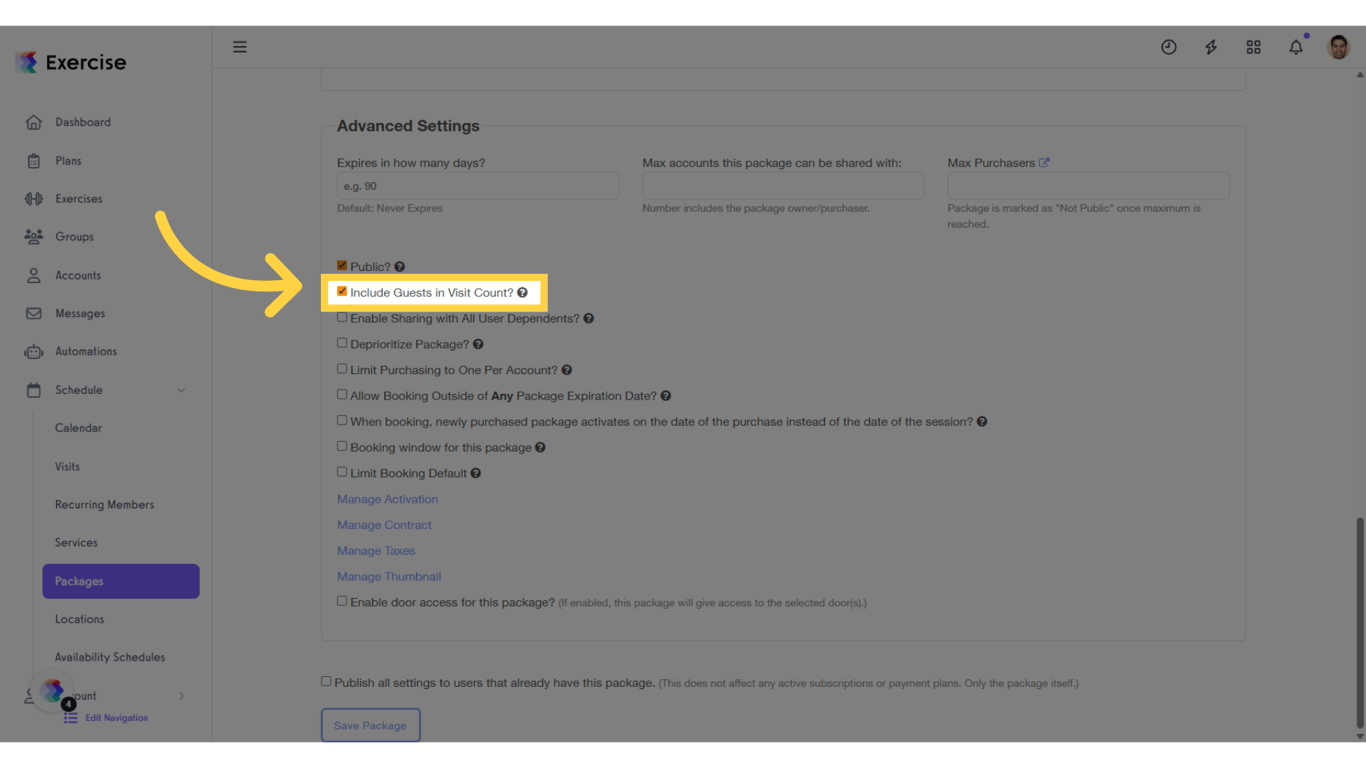Viewport: 1366px width, 768px height.
Task: Enable the Deprioritize Package checkbox
Action: click(341, 343)
